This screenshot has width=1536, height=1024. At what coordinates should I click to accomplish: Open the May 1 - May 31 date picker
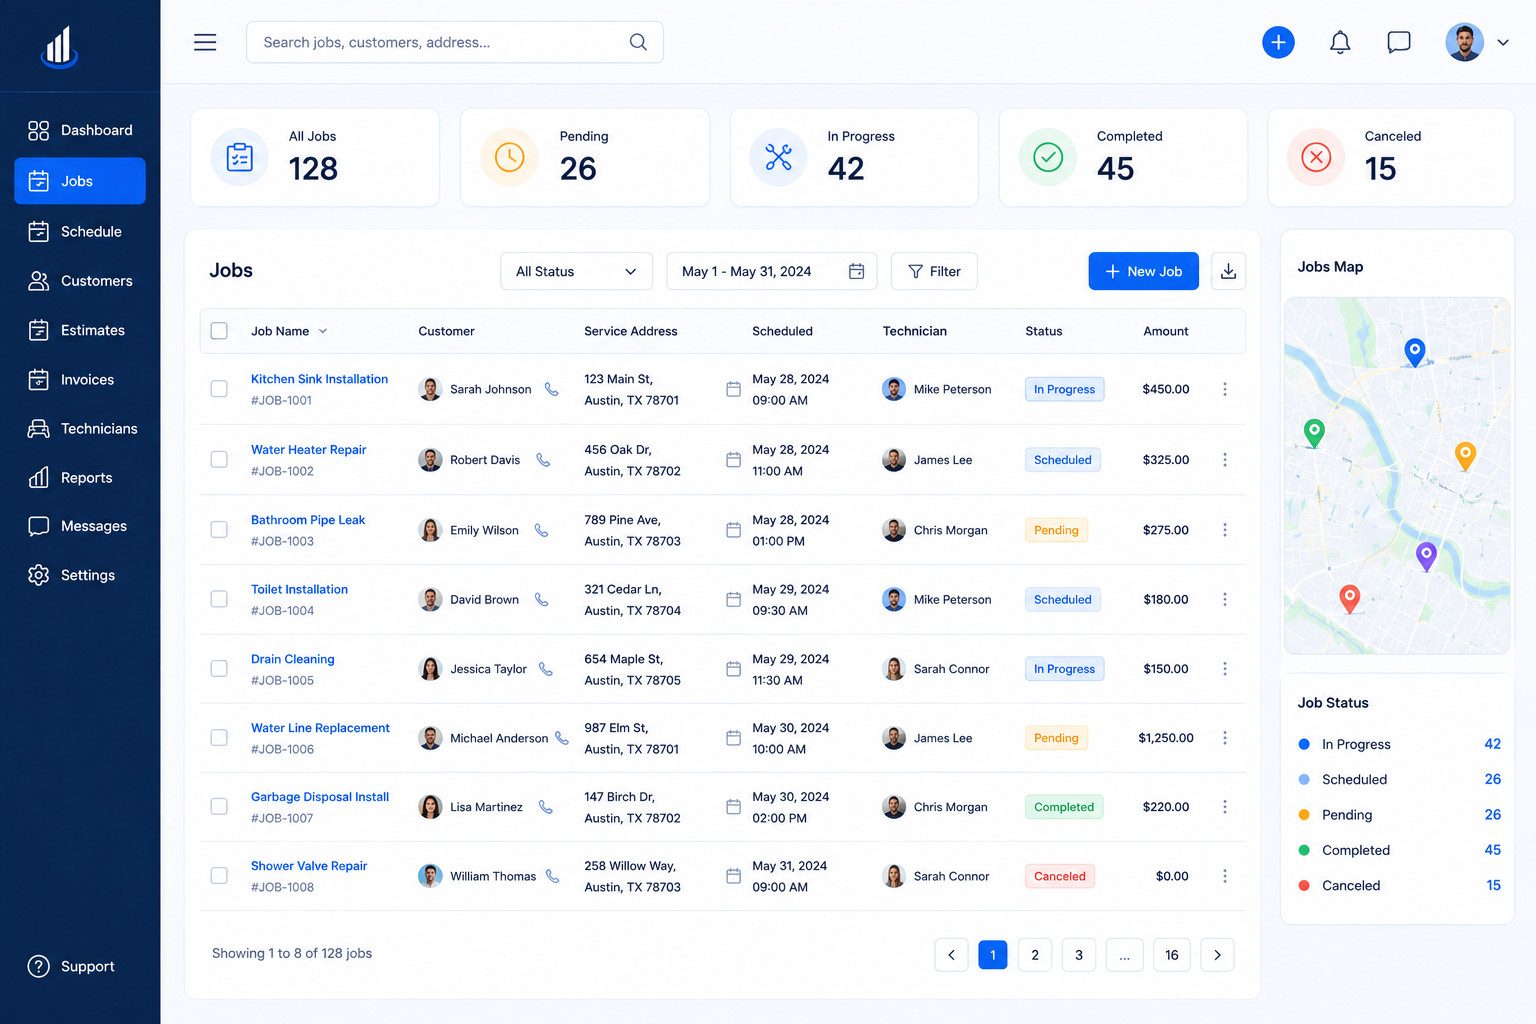pos(771,271)
